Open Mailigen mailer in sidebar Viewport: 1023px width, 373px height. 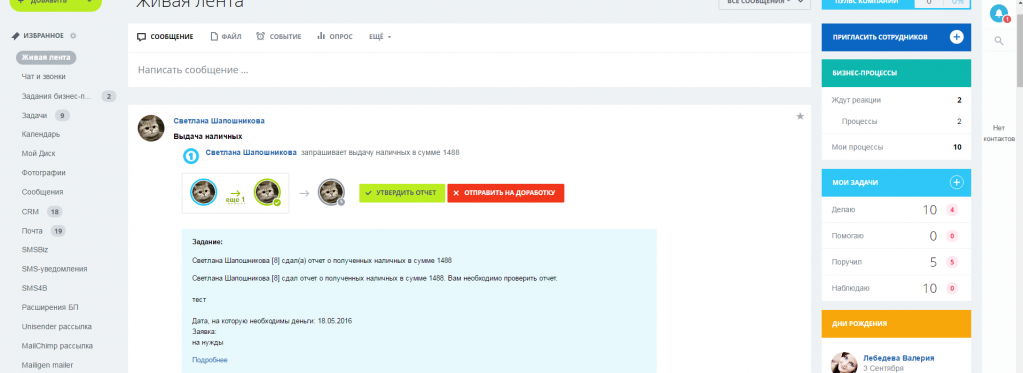coord(48,365)
